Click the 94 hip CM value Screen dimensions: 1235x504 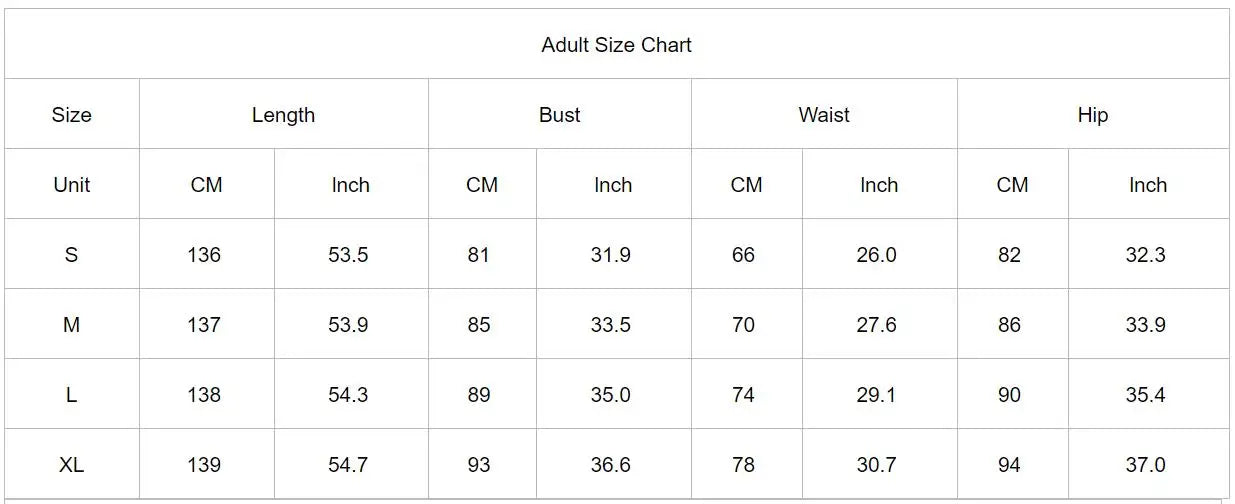click(x=1009, y=465)
